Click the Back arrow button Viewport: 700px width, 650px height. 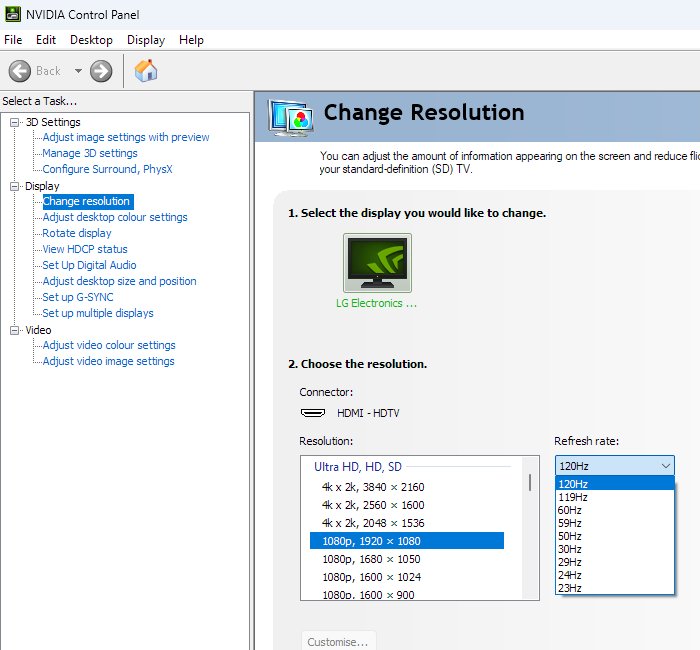point(20,71)
